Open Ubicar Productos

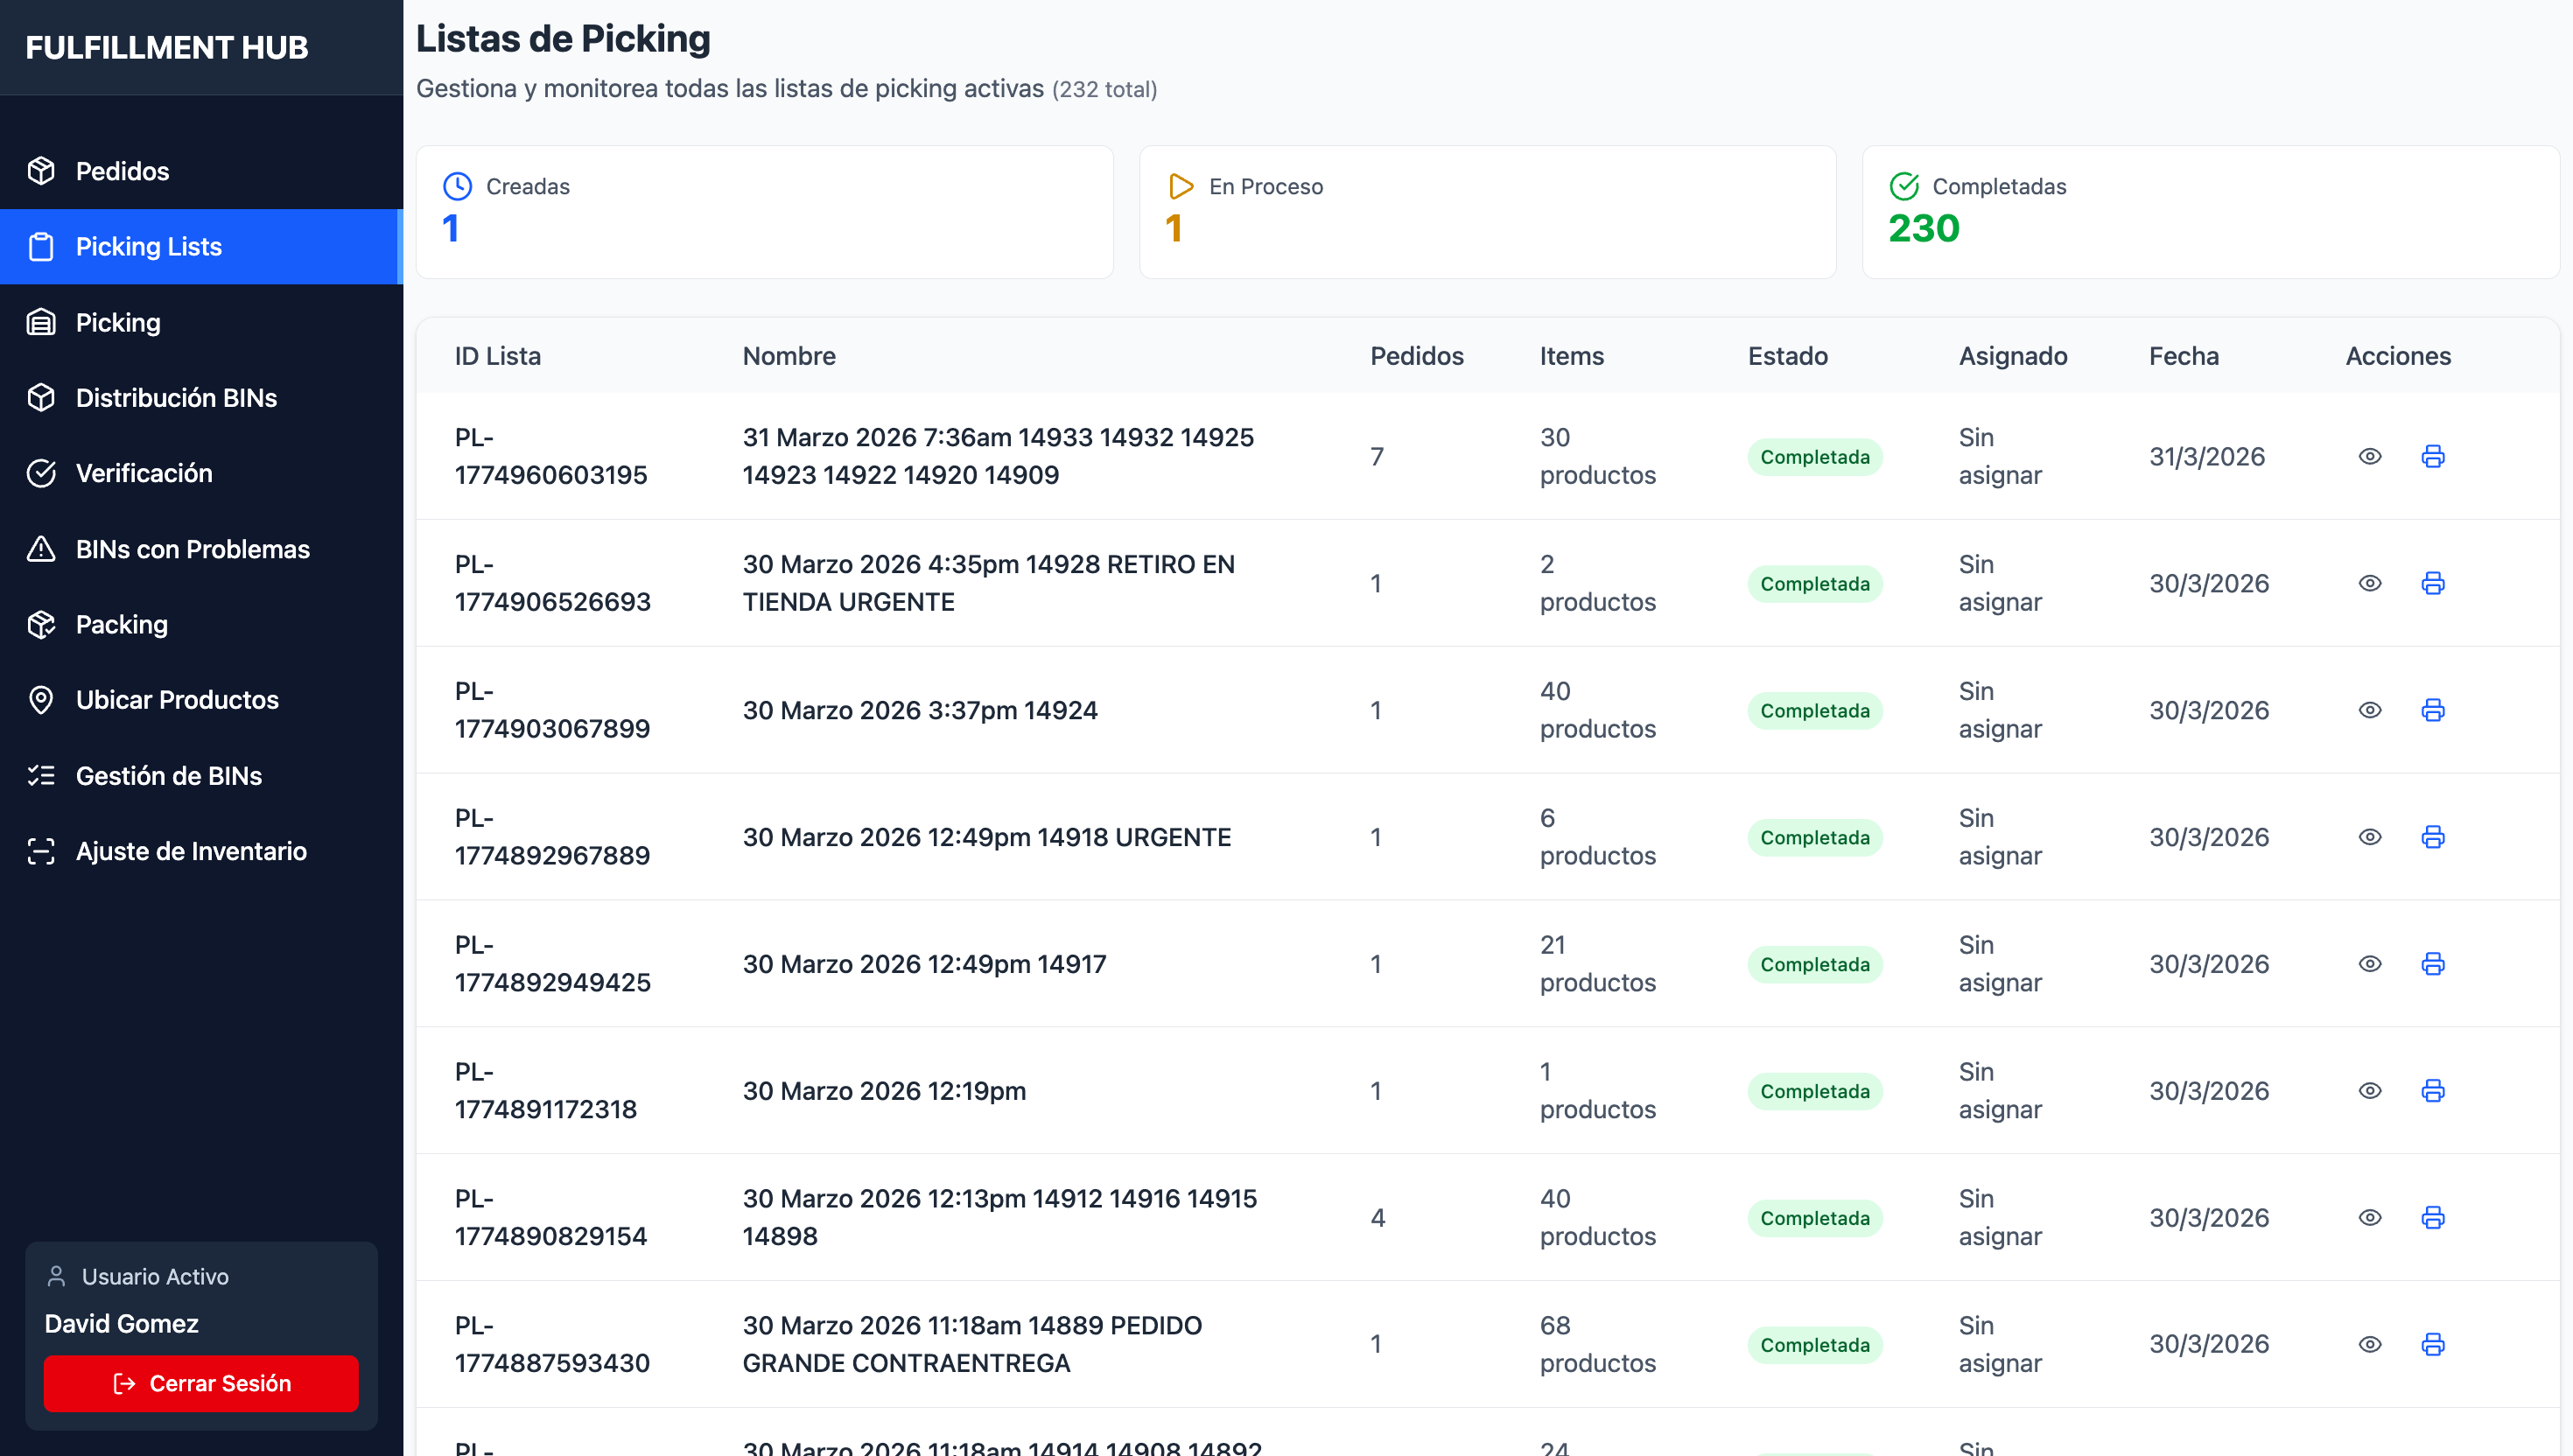coord(200,700)
